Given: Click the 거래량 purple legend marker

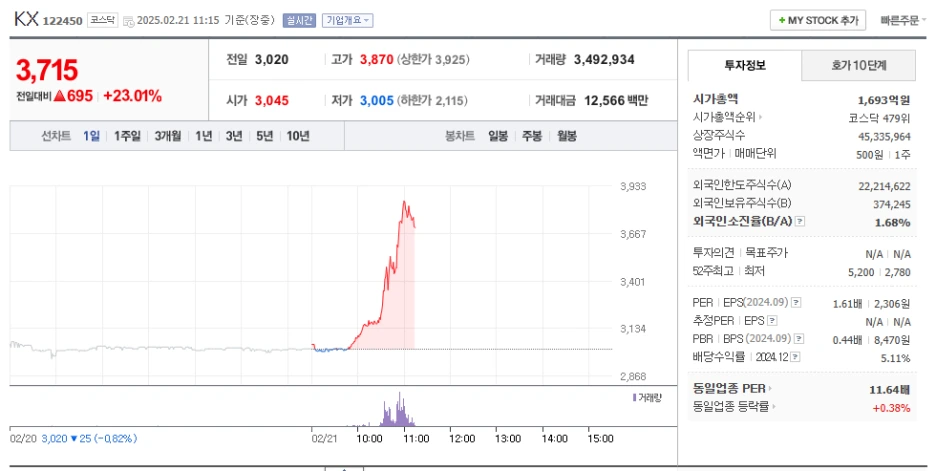Looking at the screenshot, I should 634,398.
